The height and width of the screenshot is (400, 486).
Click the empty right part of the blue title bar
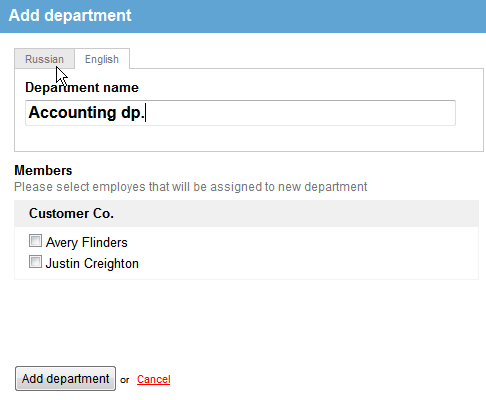(x=308, y=16)
